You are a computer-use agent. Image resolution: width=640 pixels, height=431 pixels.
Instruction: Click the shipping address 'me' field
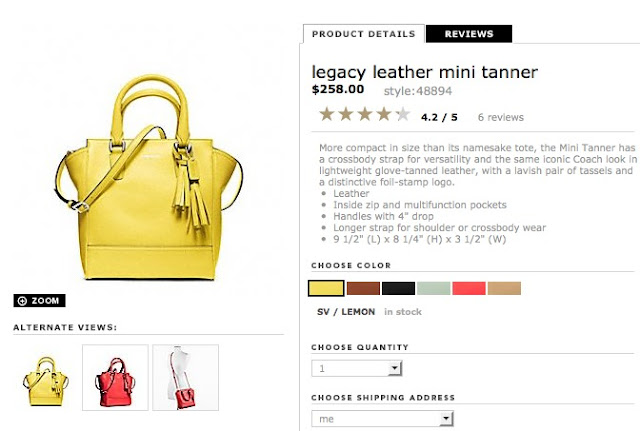[382, 419]
